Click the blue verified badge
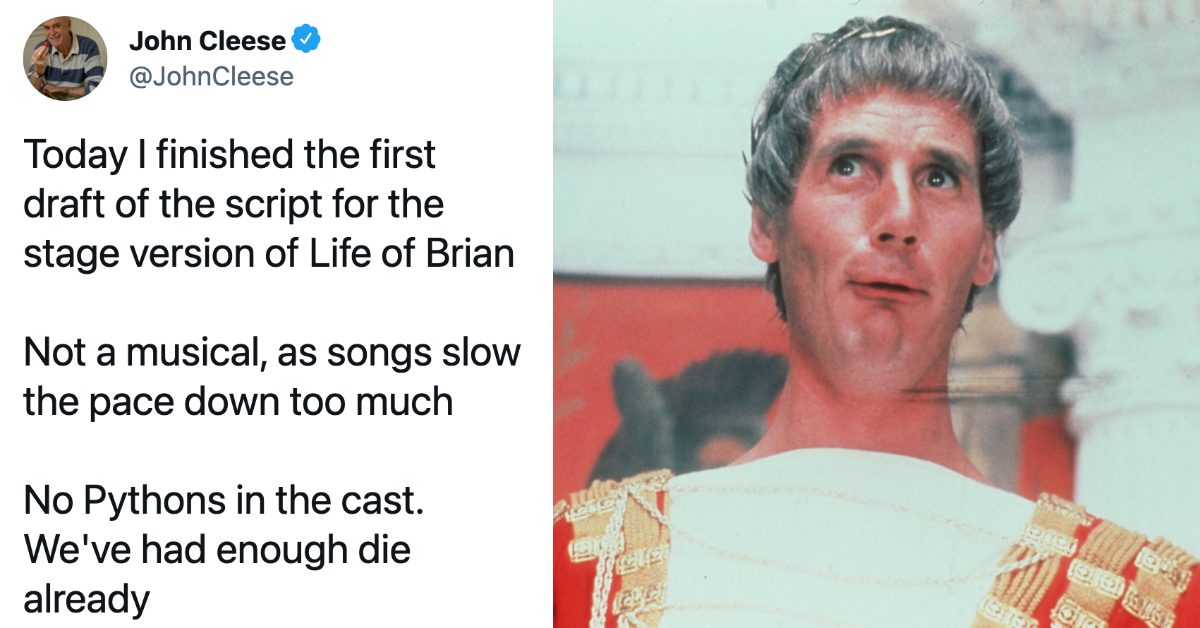The image size is (1200, 628). [307, 41]
